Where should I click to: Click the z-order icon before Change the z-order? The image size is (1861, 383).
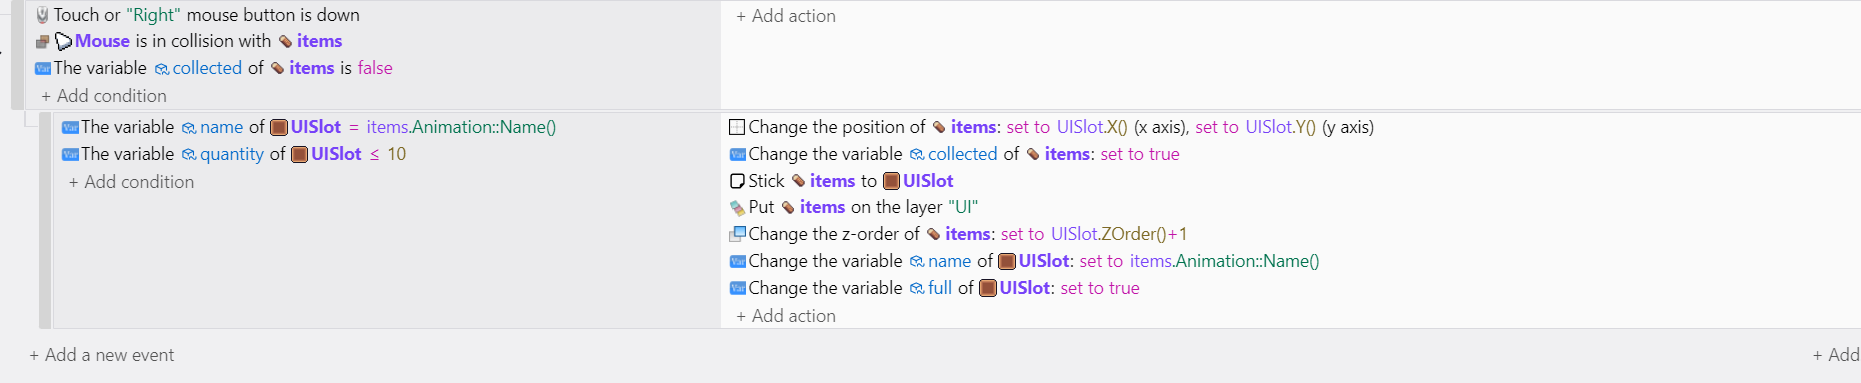click(737, 234)
